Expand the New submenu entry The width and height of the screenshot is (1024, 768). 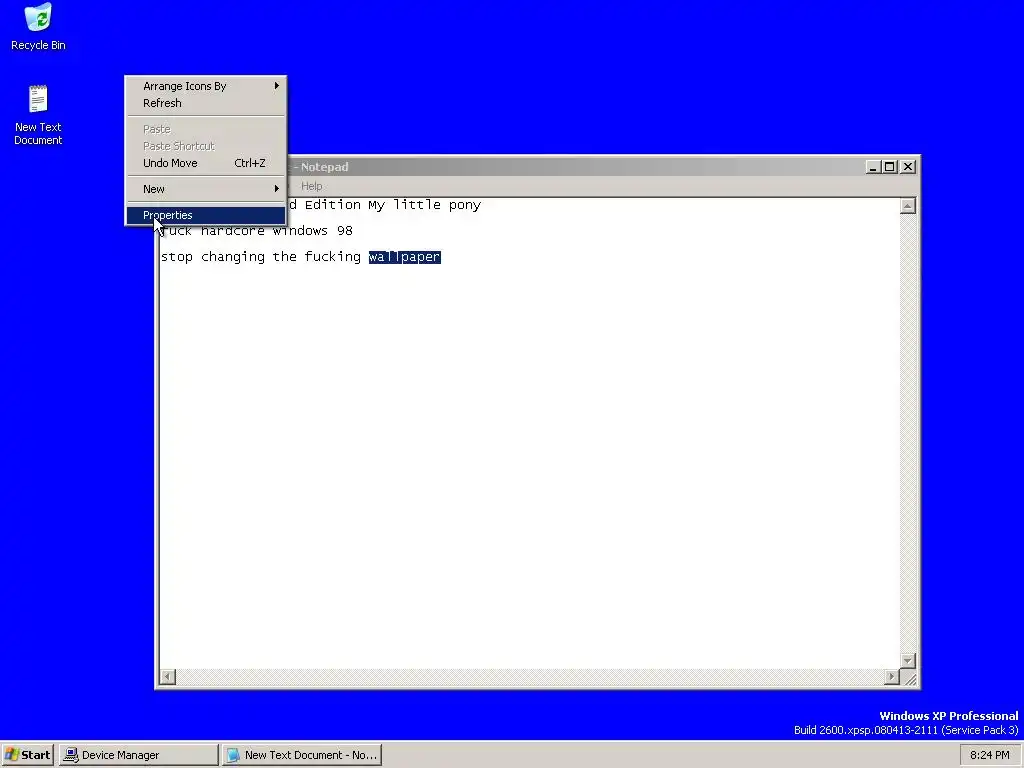coord(205,189)
